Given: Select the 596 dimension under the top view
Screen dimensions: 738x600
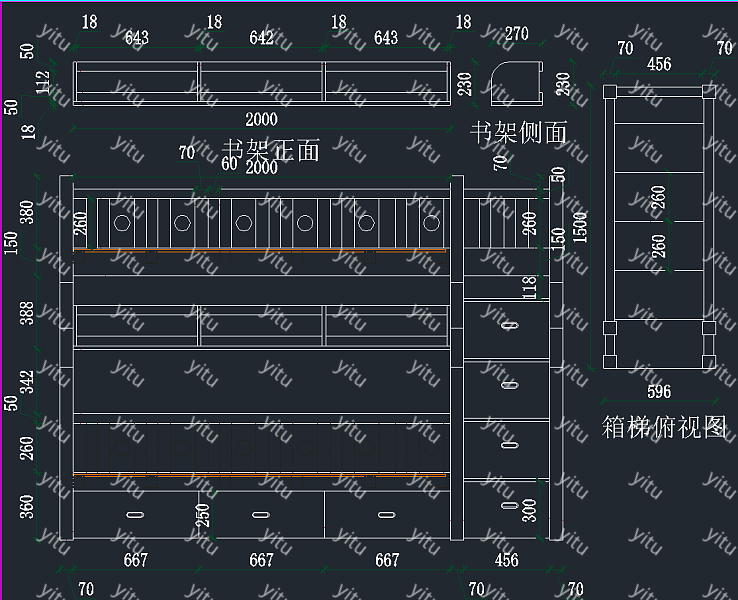Looking at the screenshot, I should (x=659, y=391).
